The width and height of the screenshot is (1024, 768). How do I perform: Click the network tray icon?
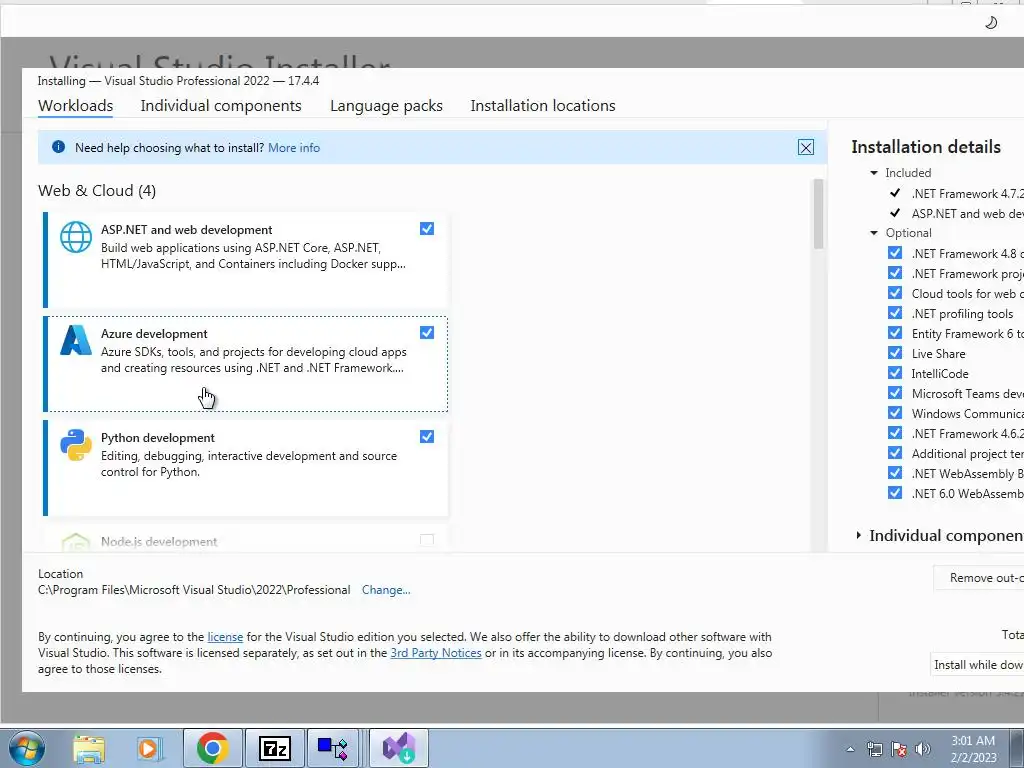click(x=874, y=749)
